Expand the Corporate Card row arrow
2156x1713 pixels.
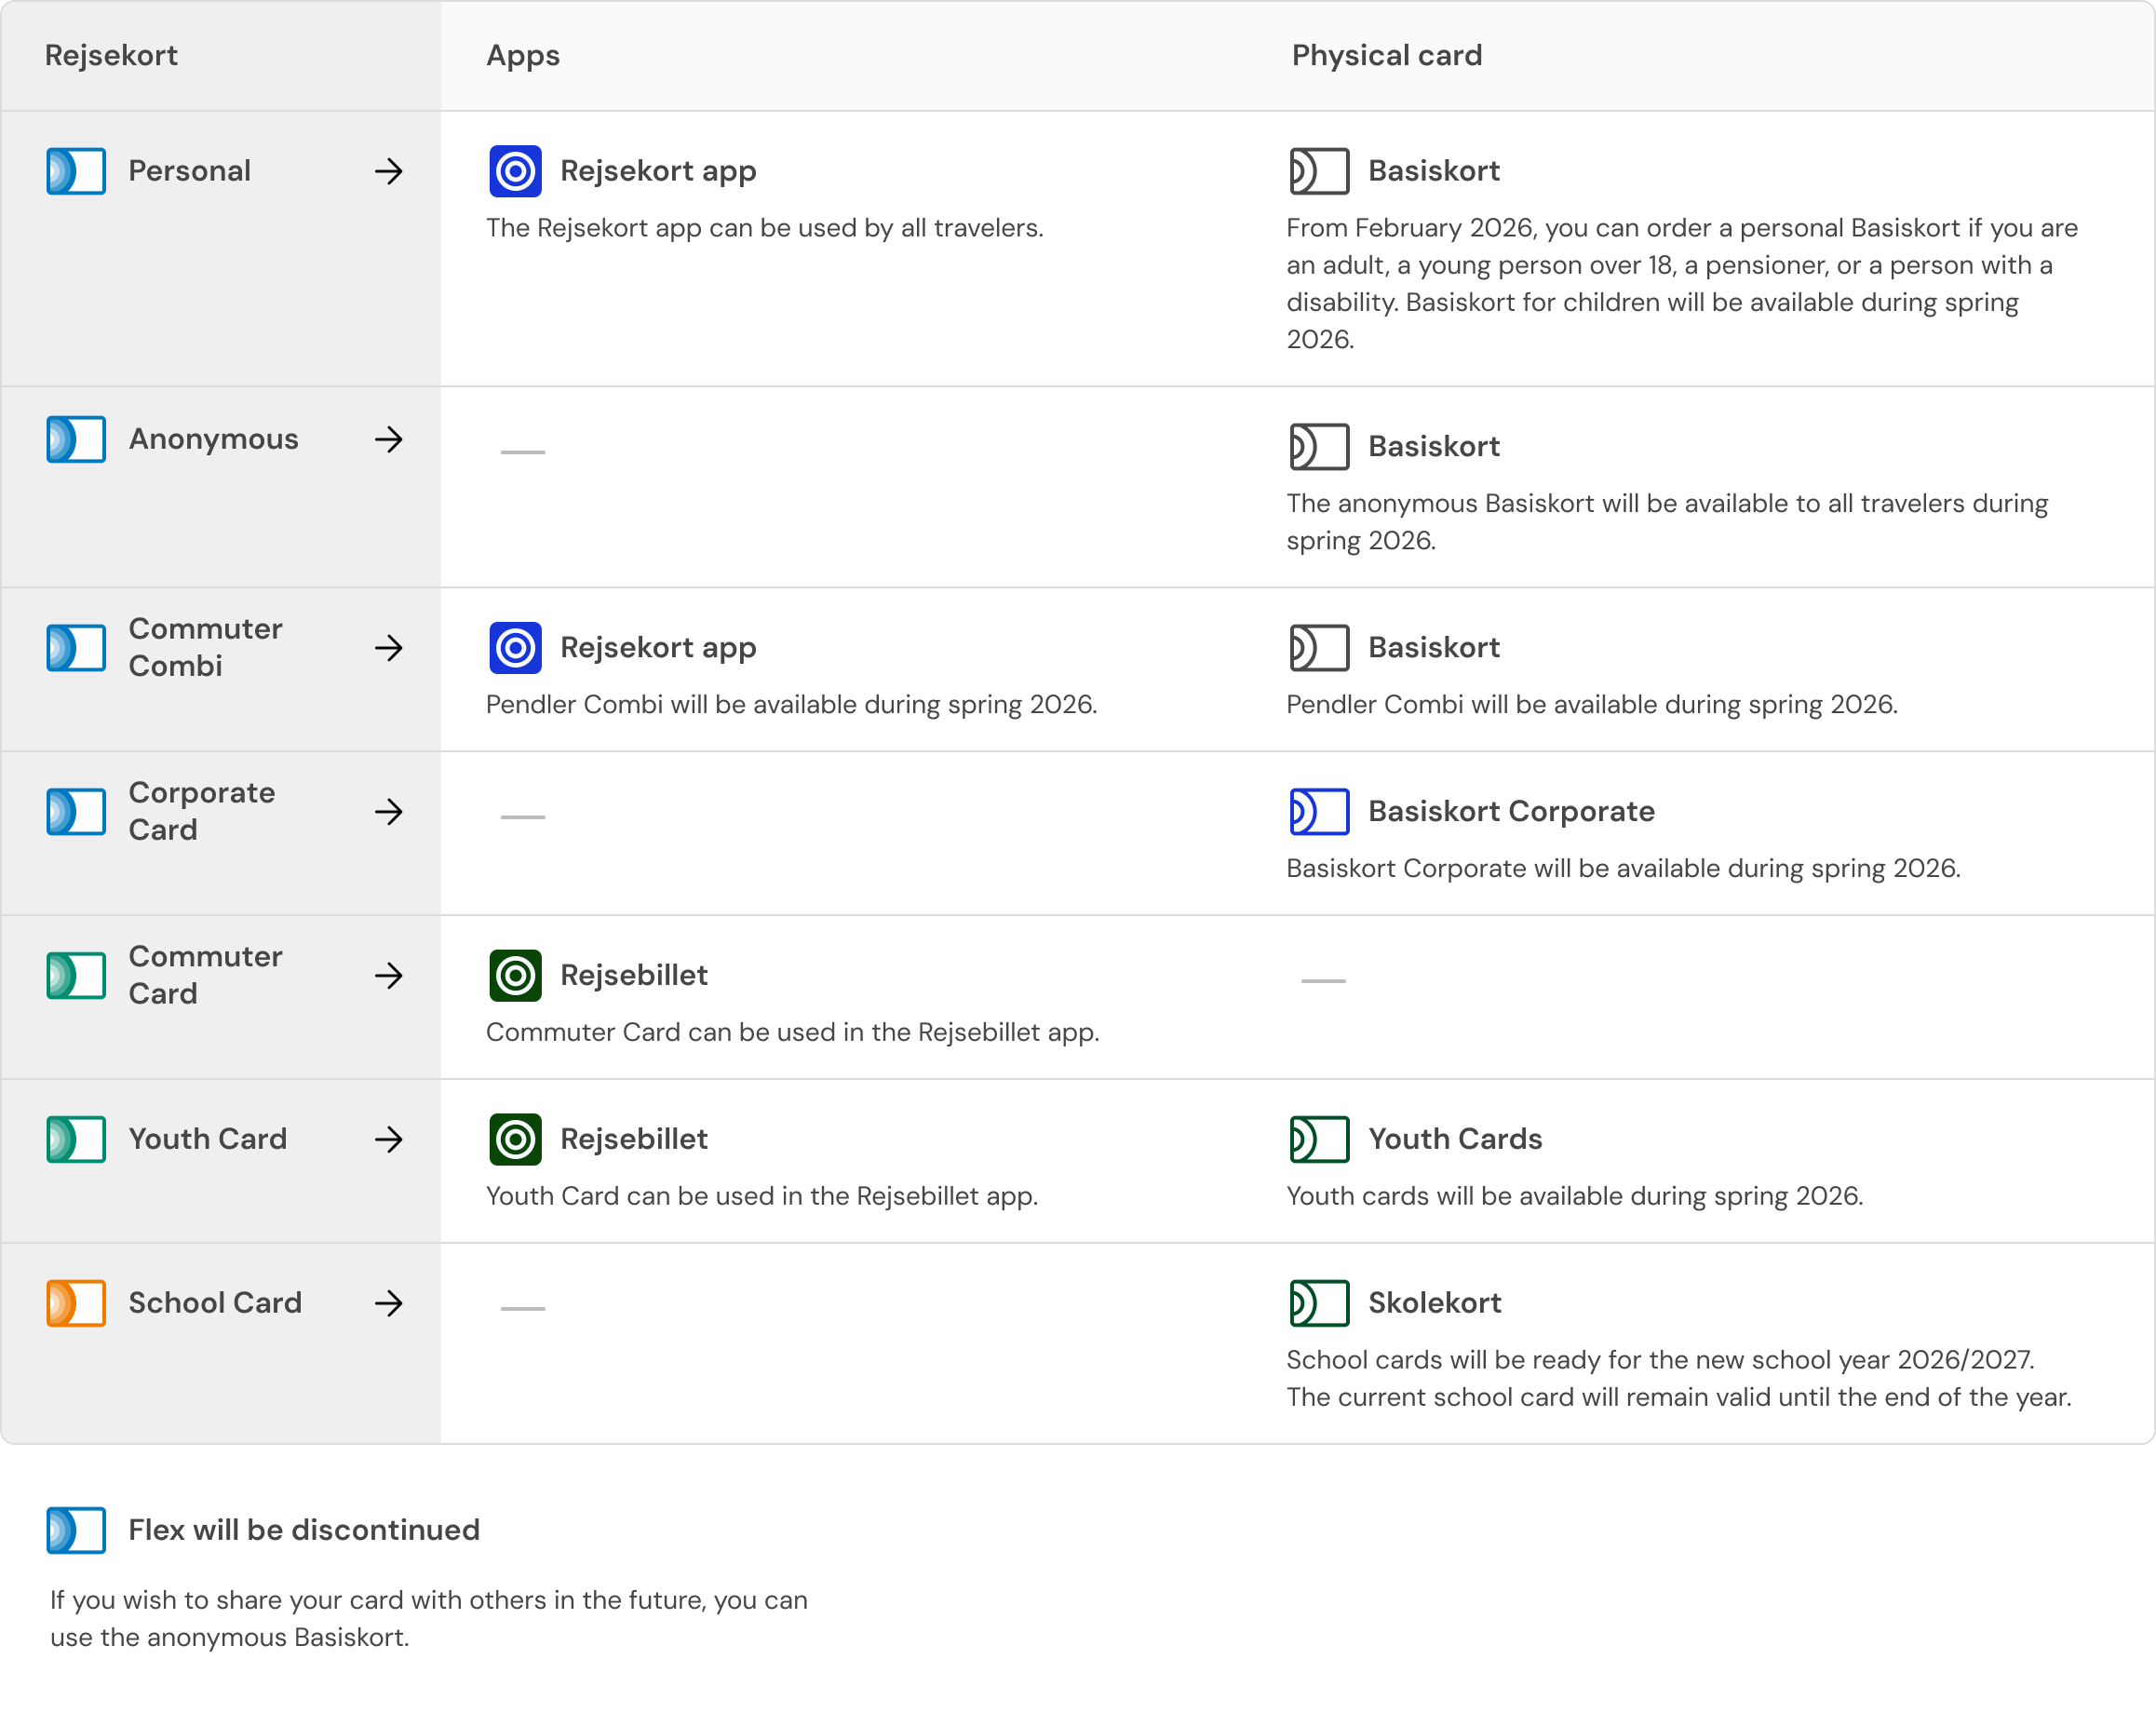pyautogui.click(x=389, y=811)
